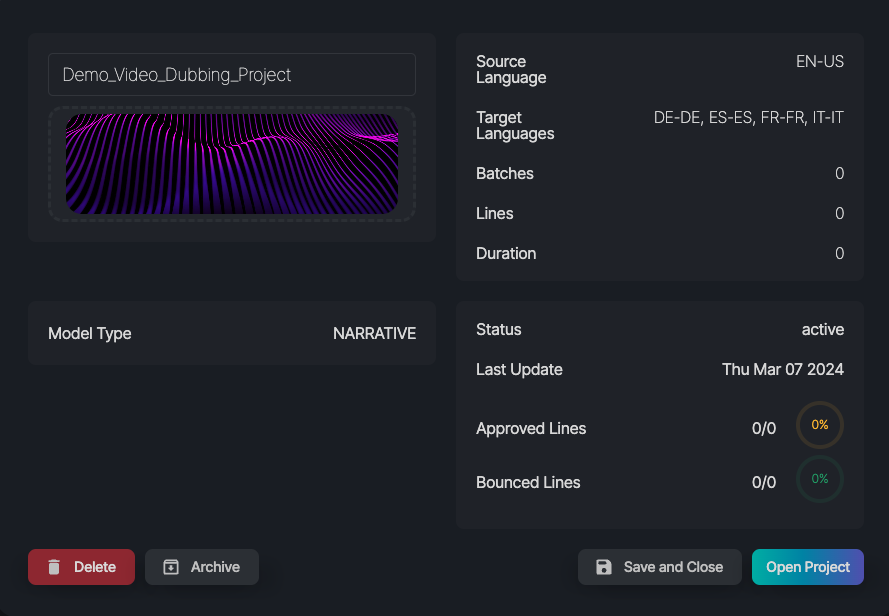Click the Bounced Lines 0/0 count

click(x=764, y=482)
